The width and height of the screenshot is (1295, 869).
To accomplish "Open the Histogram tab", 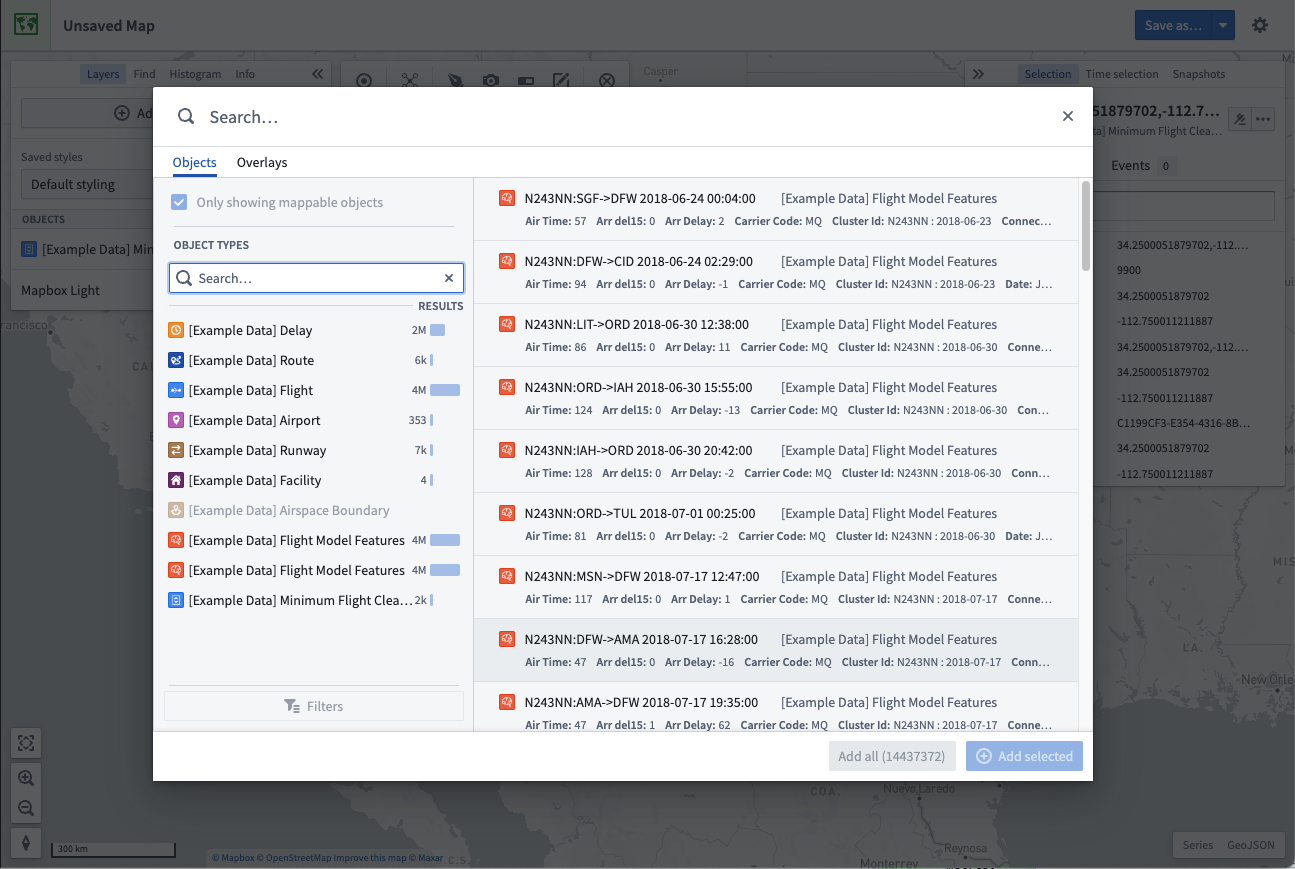I will point(195,74).
